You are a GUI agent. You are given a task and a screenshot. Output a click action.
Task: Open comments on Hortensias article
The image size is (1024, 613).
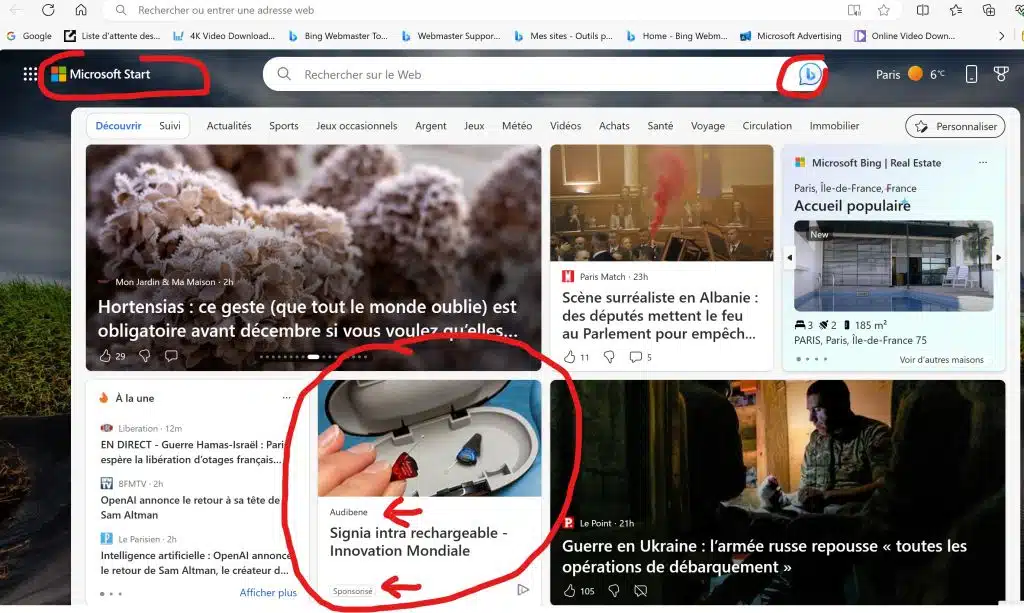click(171, 356)
